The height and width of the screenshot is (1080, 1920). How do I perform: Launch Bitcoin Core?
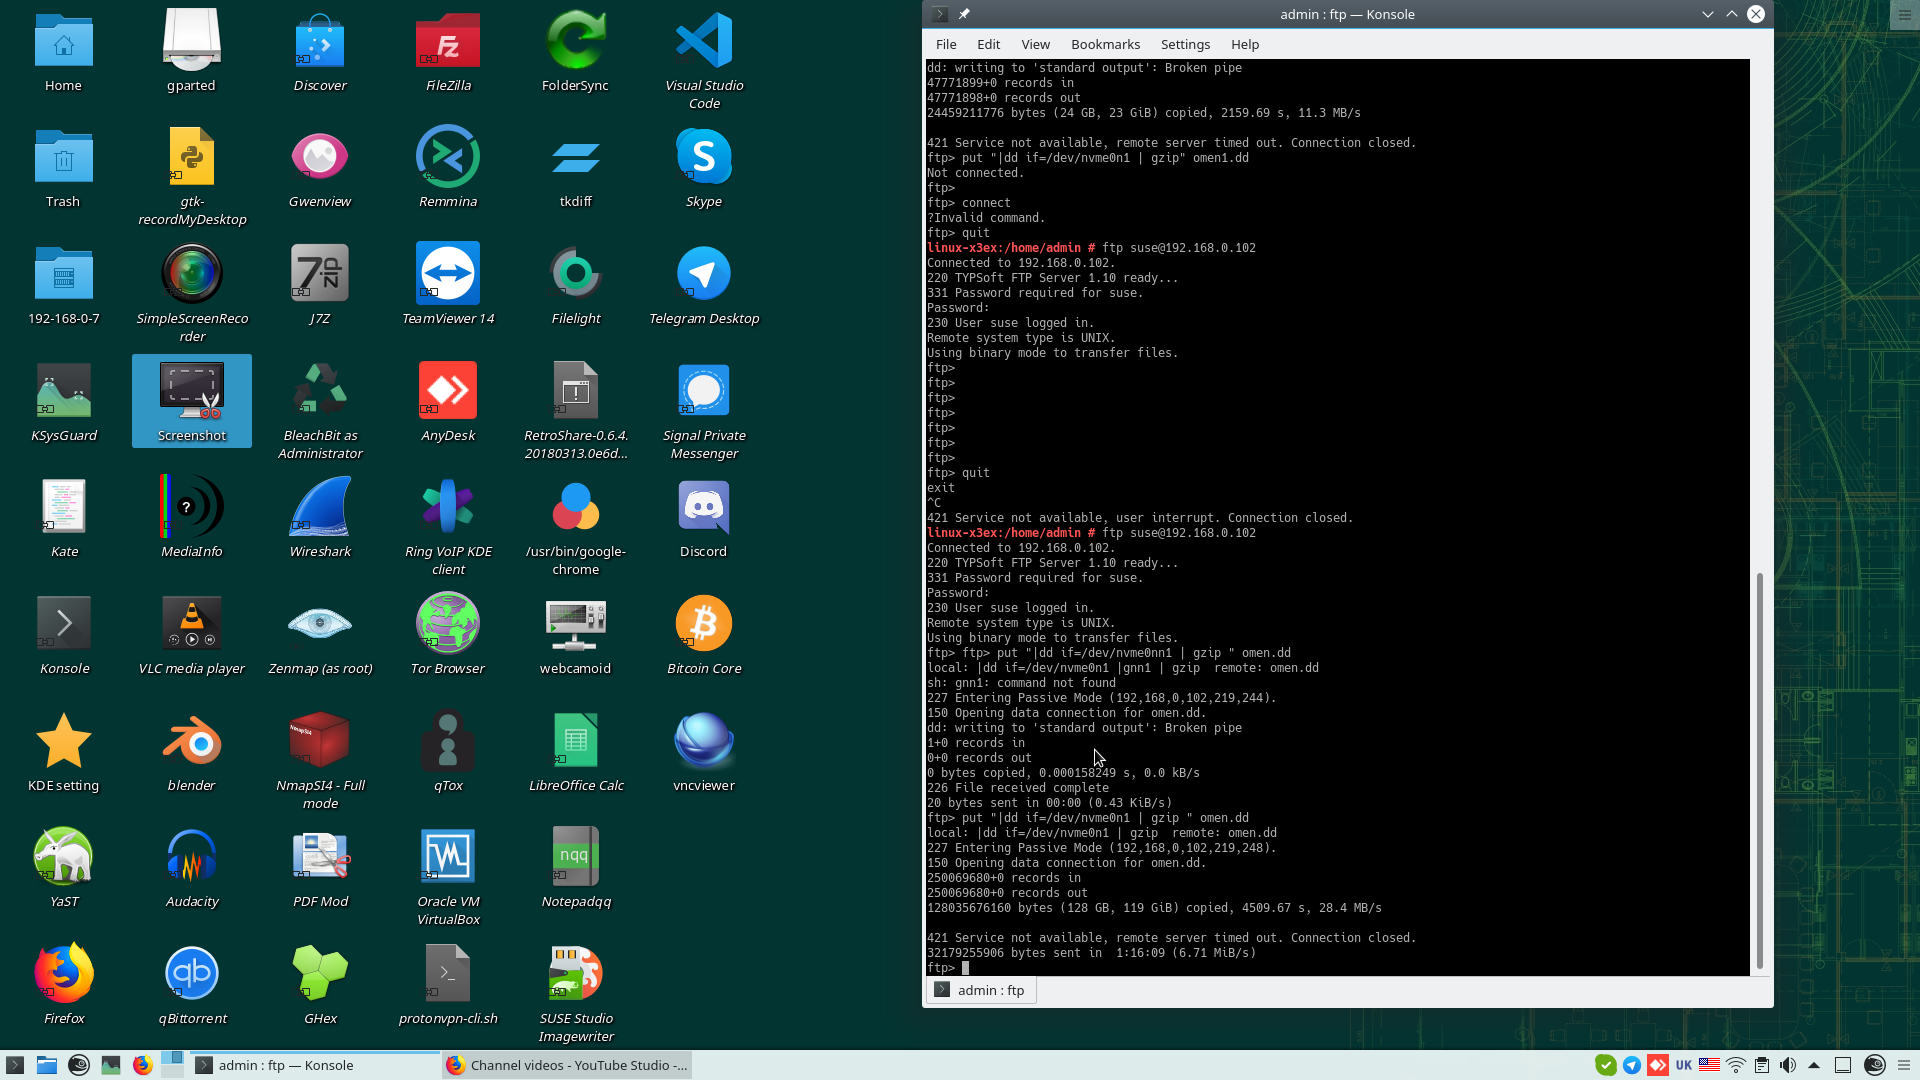click(703, 622)
